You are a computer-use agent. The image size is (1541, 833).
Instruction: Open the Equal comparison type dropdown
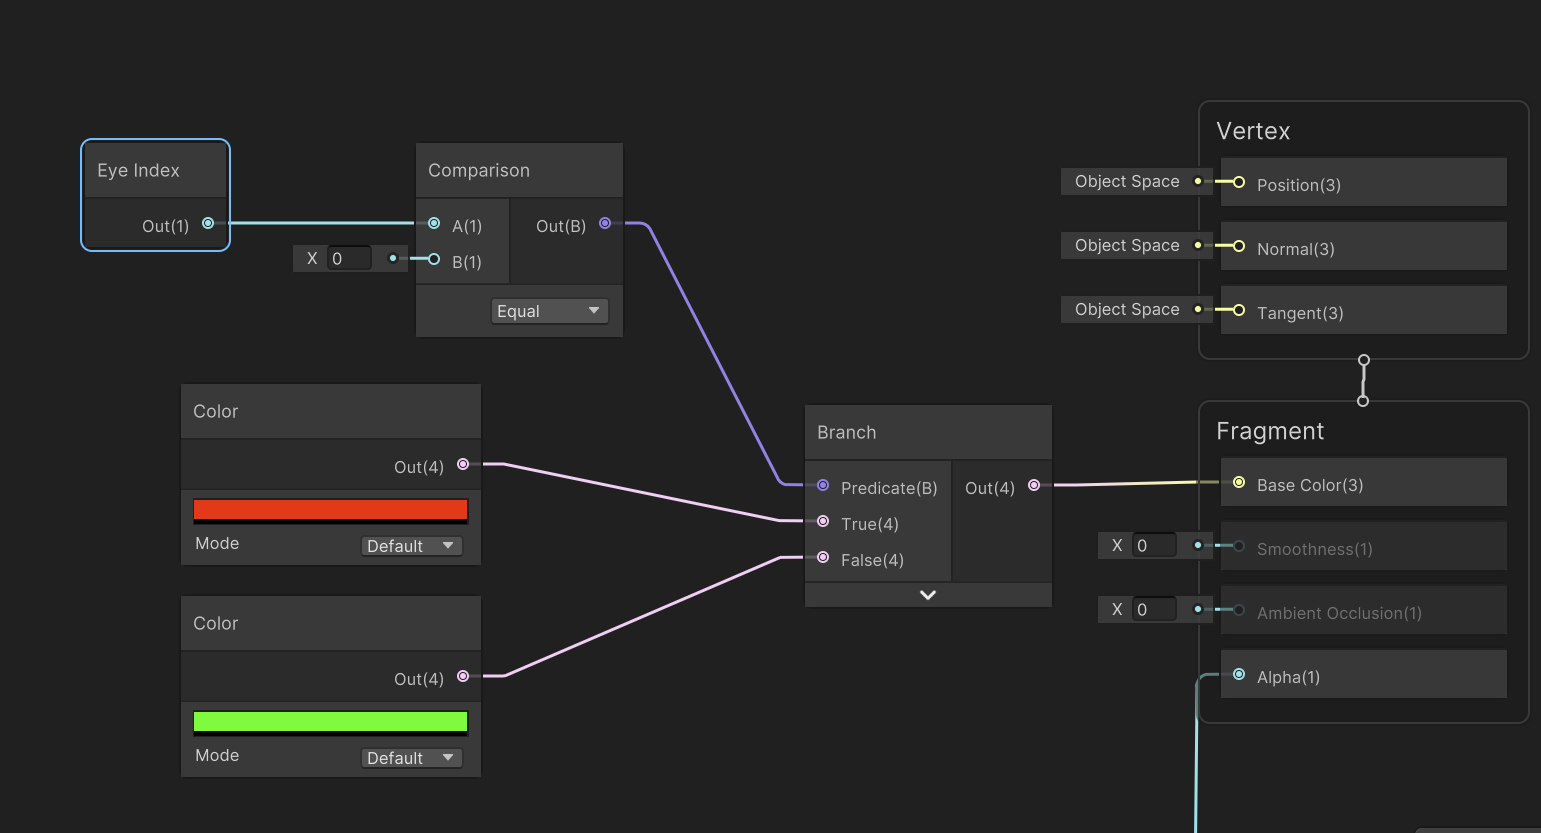click(x=549, y=311)
